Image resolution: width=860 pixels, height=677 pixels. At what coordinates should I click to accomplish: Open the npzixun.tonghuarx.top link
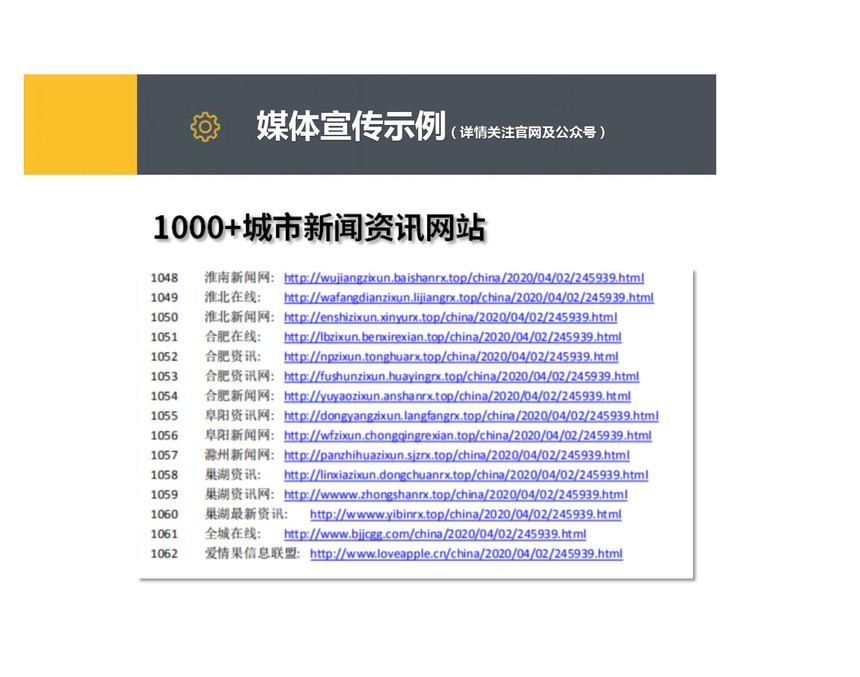451,357
